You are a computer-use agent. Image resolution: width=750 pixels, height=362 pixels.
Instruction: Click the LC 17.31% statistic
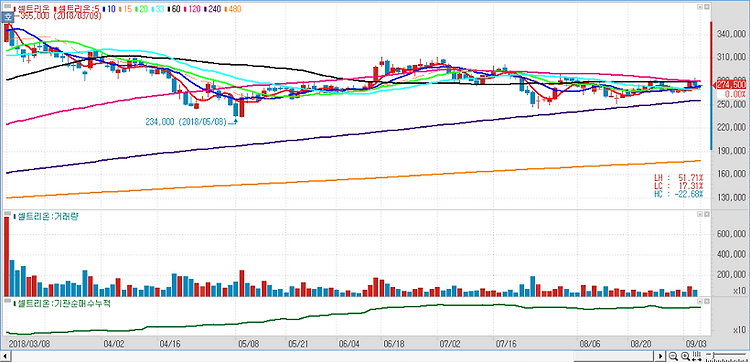tap(679, 186)
